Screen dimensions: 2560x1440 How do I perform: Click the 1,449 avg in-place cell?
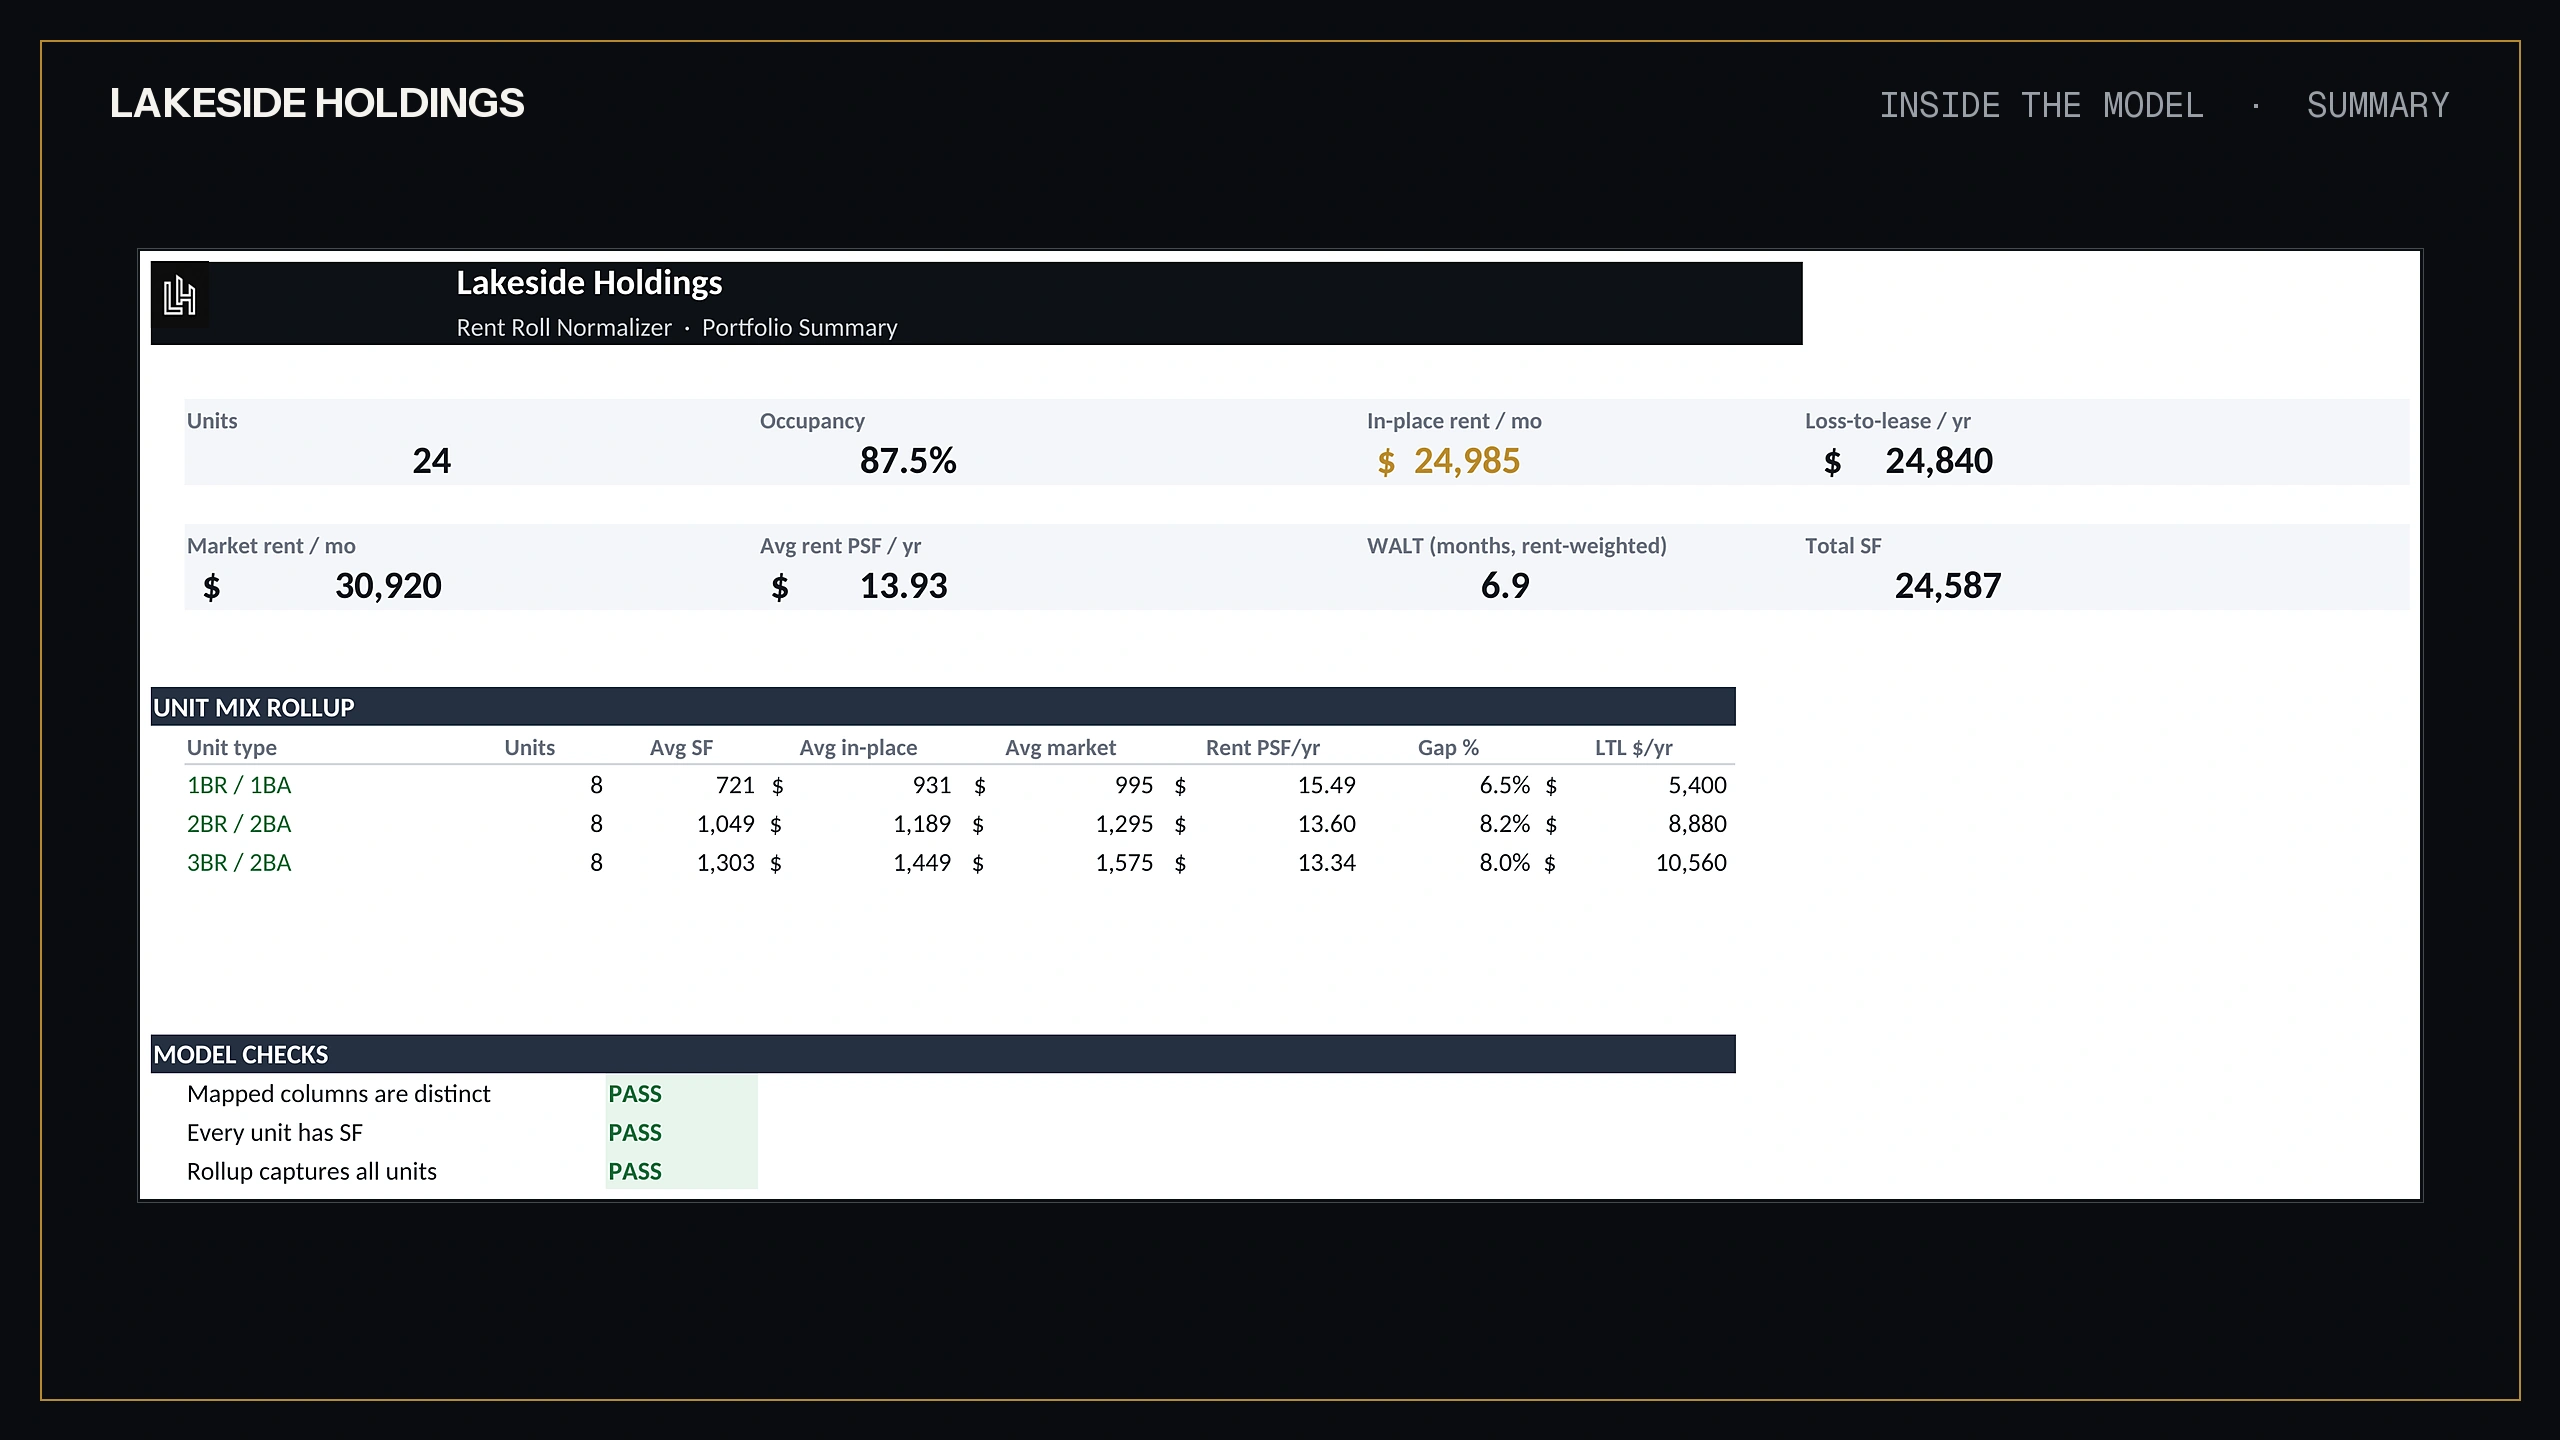pos(922,863)
